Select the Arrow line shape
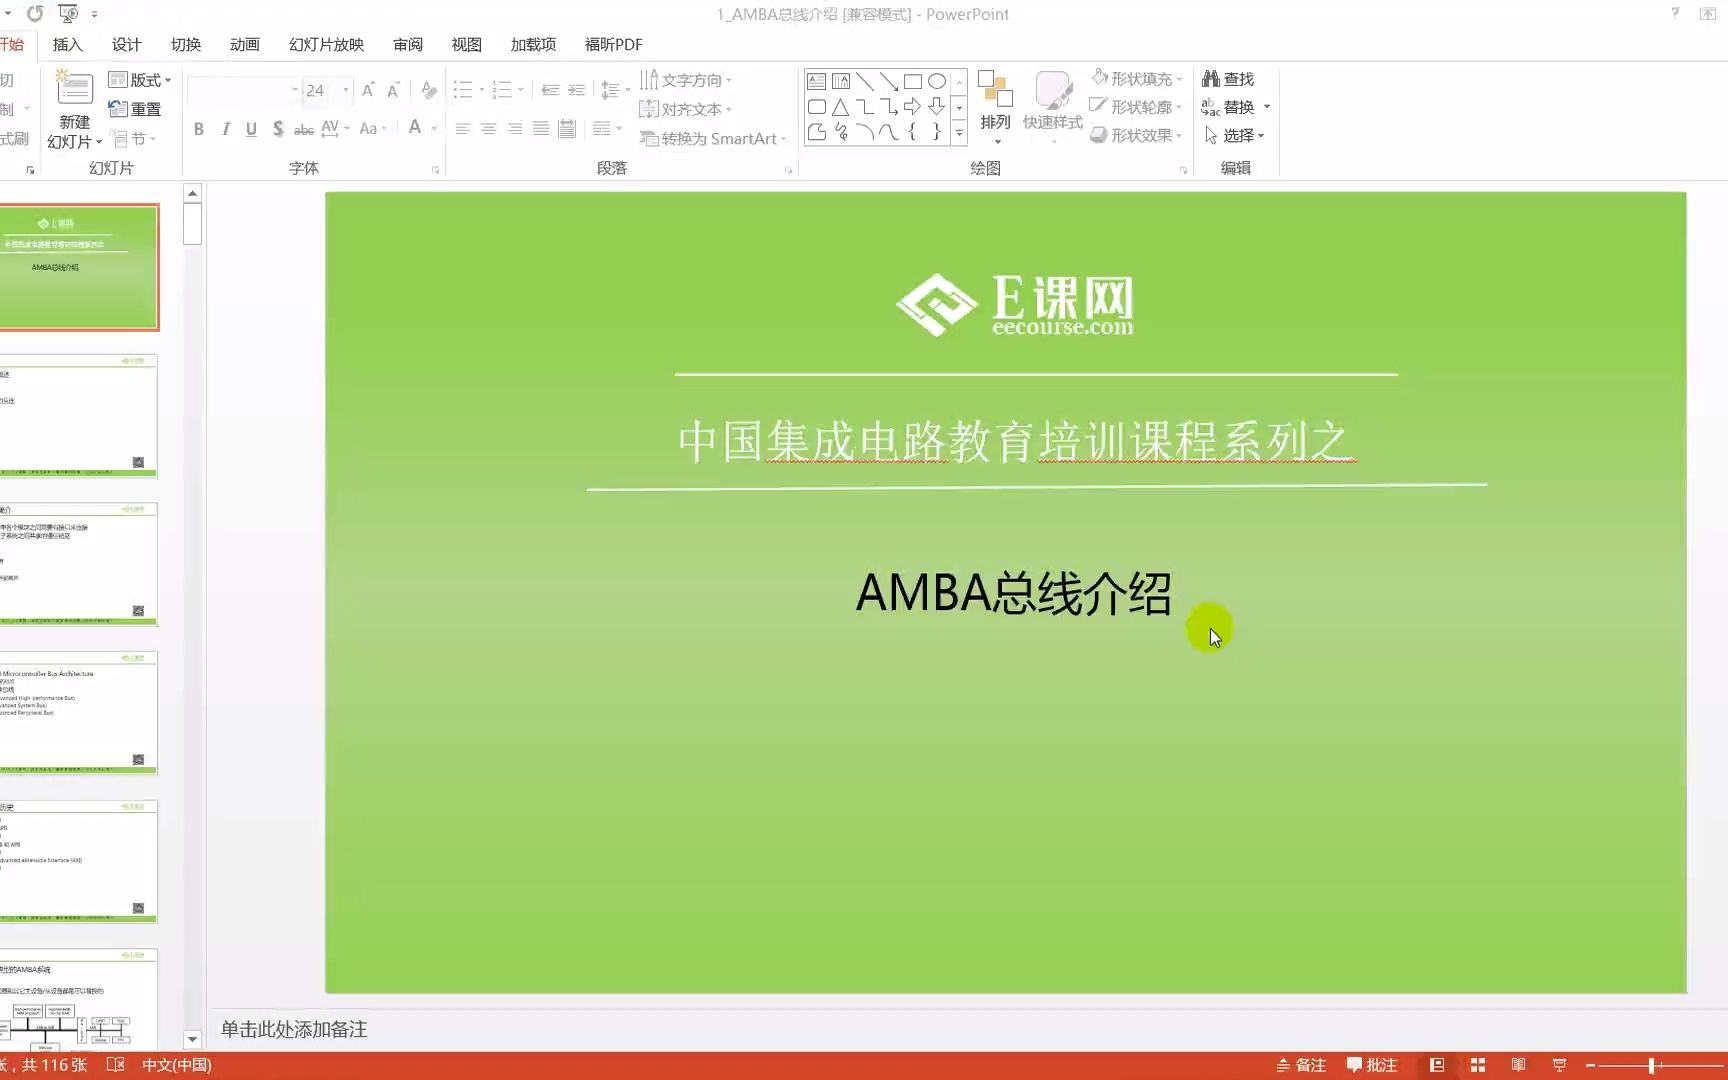The height and width of the screenshot is (1080, 1728). [889, 82]
